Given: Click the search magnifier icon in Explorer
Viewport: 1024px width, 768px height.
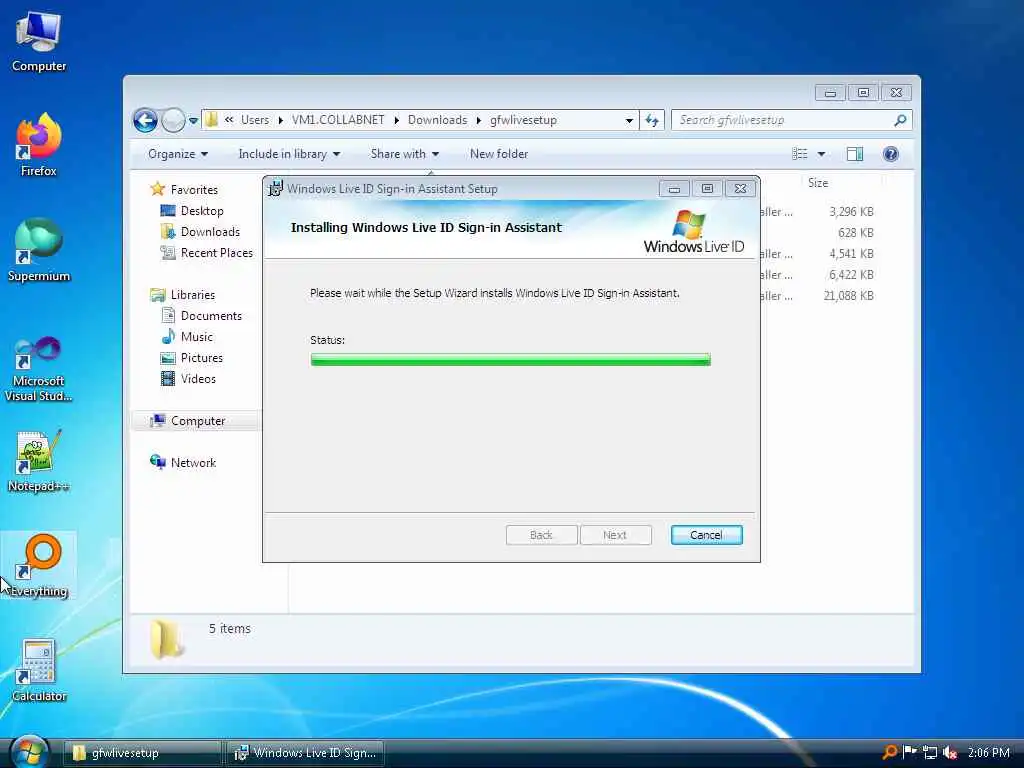Looking at the screenshot, I should click(x=901, y=120).
